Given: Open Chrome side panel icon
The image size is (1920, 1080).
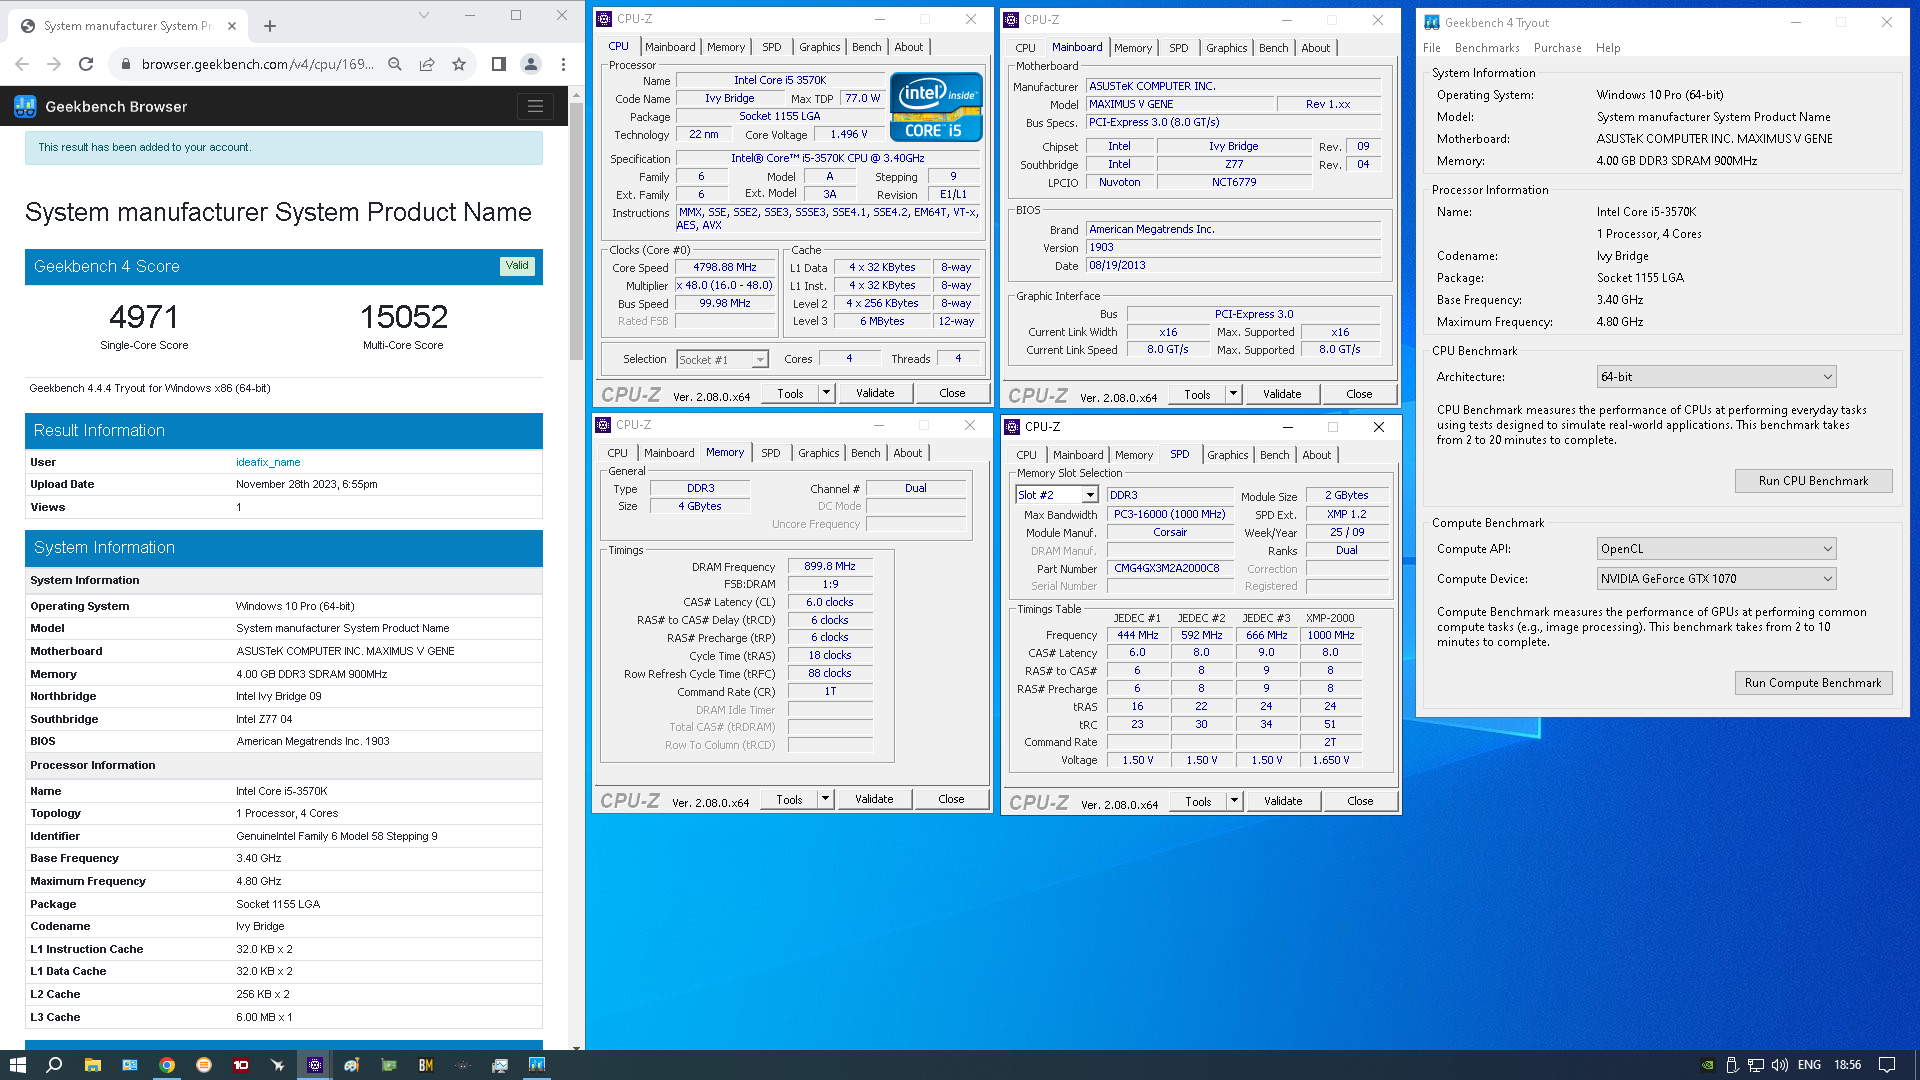Looking at the screenshot, I should coord(498,64).
